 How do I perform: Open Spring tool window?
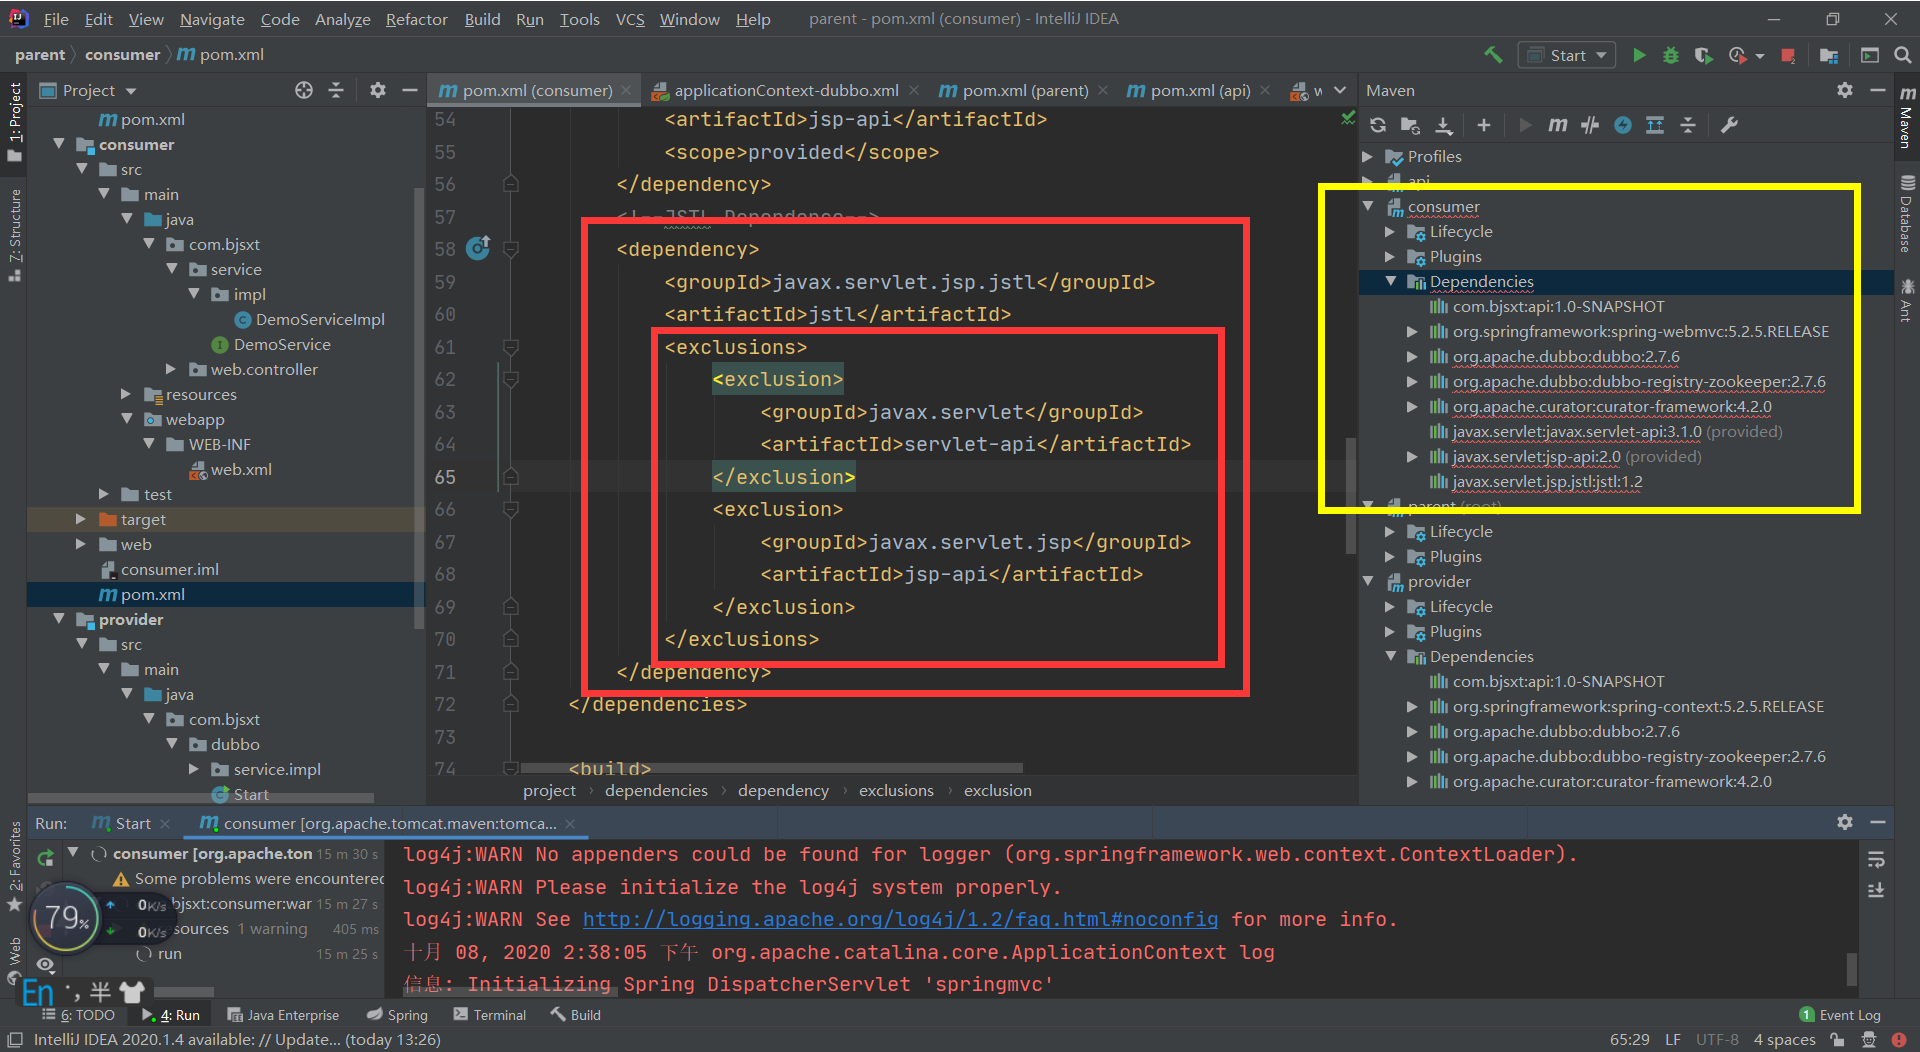point(397,1015)
